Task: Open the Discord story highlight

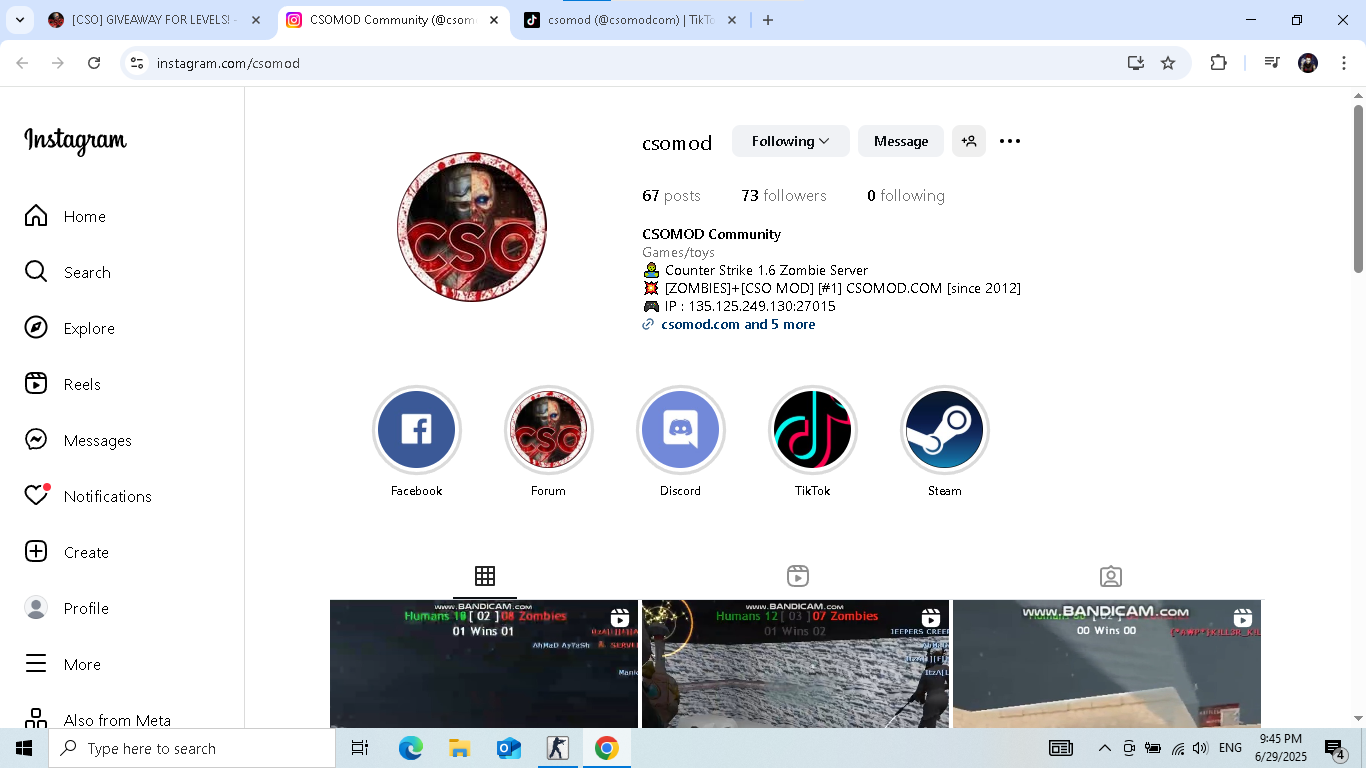Action: pyautogui.click(x=680, y=430)
